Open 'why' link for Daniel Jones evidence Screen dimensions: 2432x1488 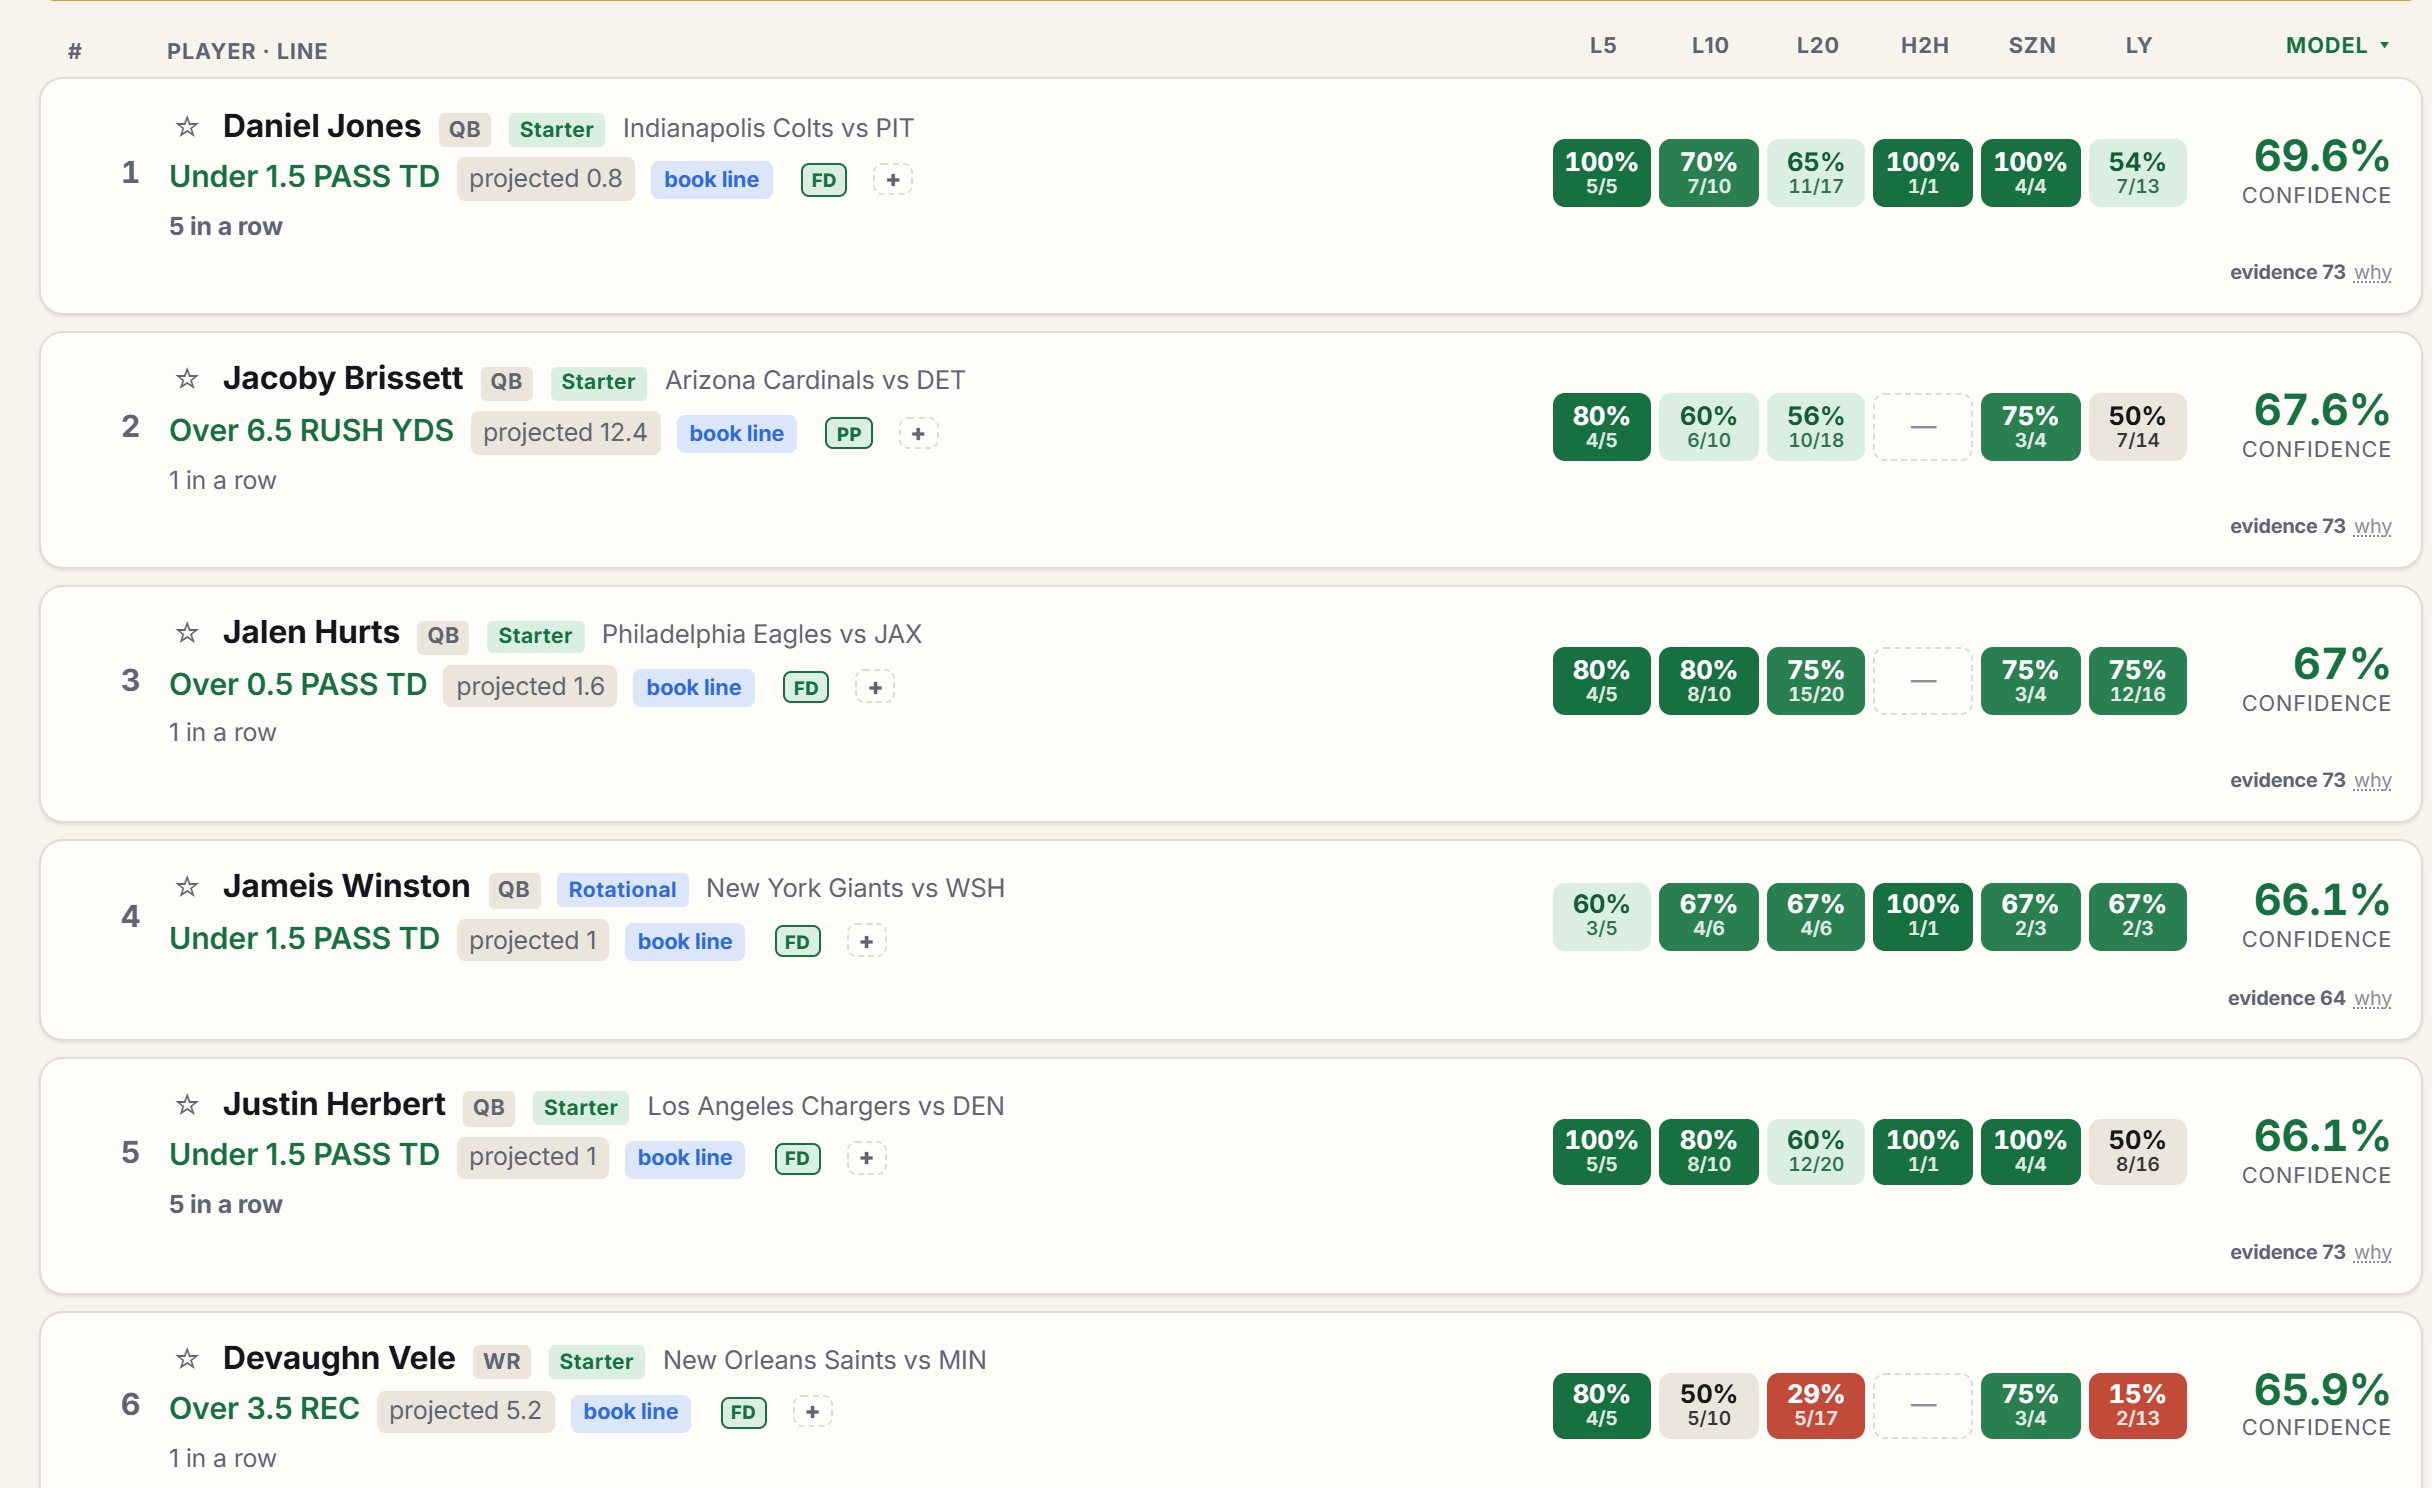[x=2372, y=273]
